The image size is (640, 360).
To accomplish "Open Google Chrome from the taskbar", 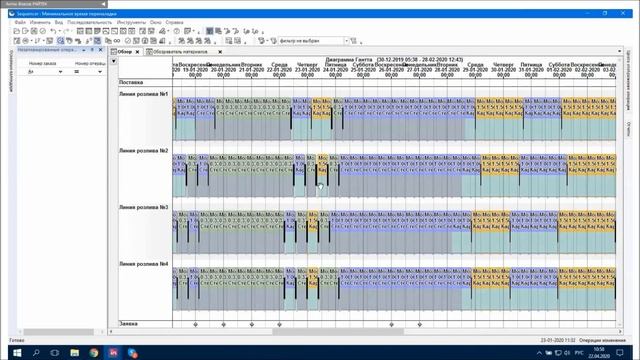I will pyautogui.click(x=93, y=352).
